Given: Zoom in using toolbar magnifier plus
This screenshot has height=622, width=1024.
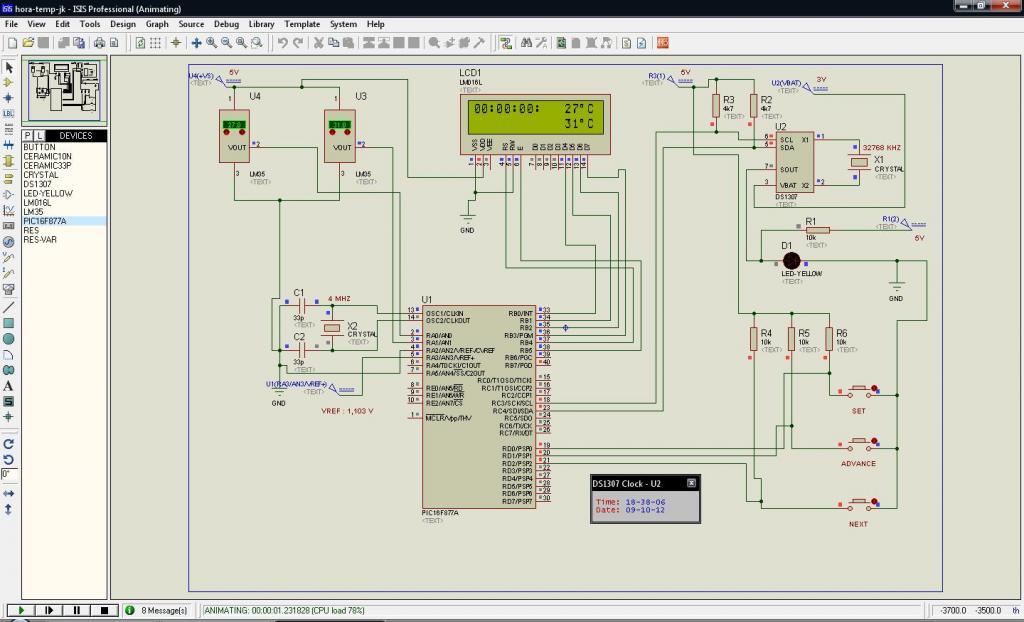Looking at the screenshot, I should [x=212, y=43].
